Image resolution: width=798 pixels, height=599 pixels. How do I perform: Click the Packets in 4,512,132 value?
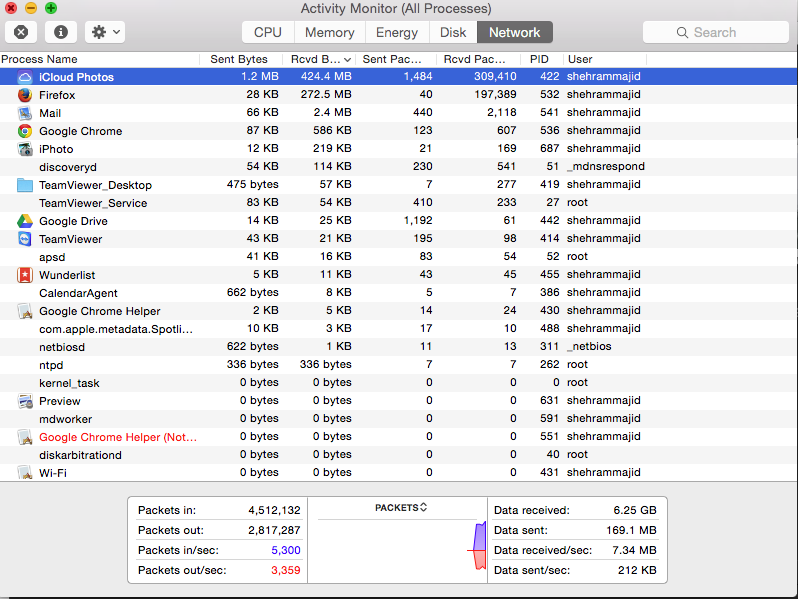(x=274, y=510)
